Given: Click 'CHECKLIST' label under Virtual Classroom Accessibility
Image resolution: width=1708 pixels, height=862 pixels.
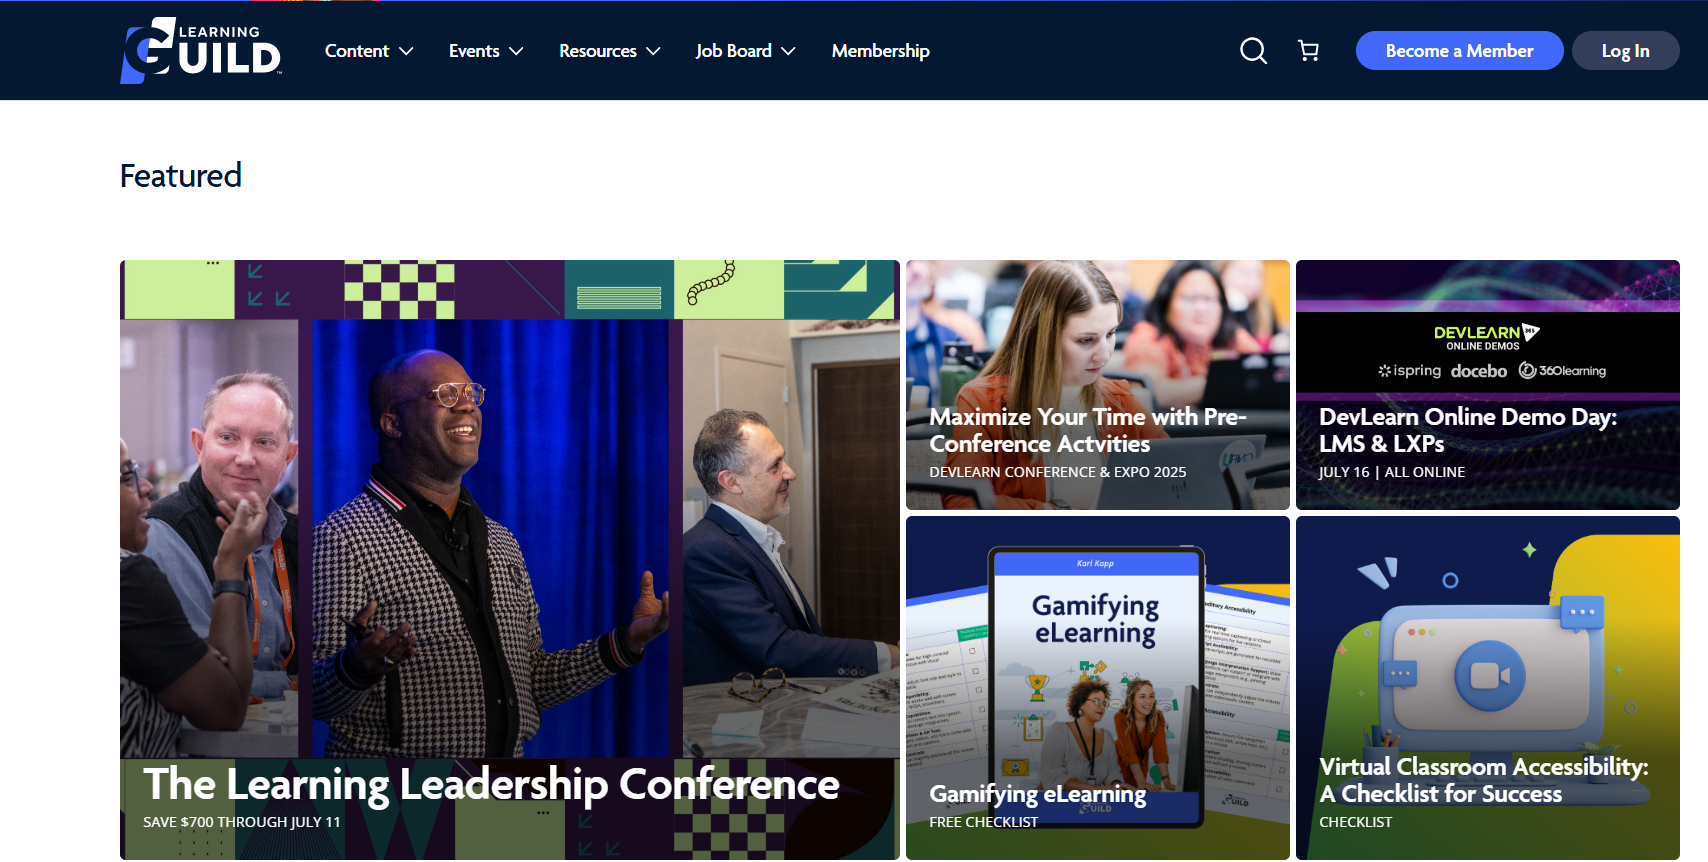Looking at the screenshot, I should point(1356,822).
